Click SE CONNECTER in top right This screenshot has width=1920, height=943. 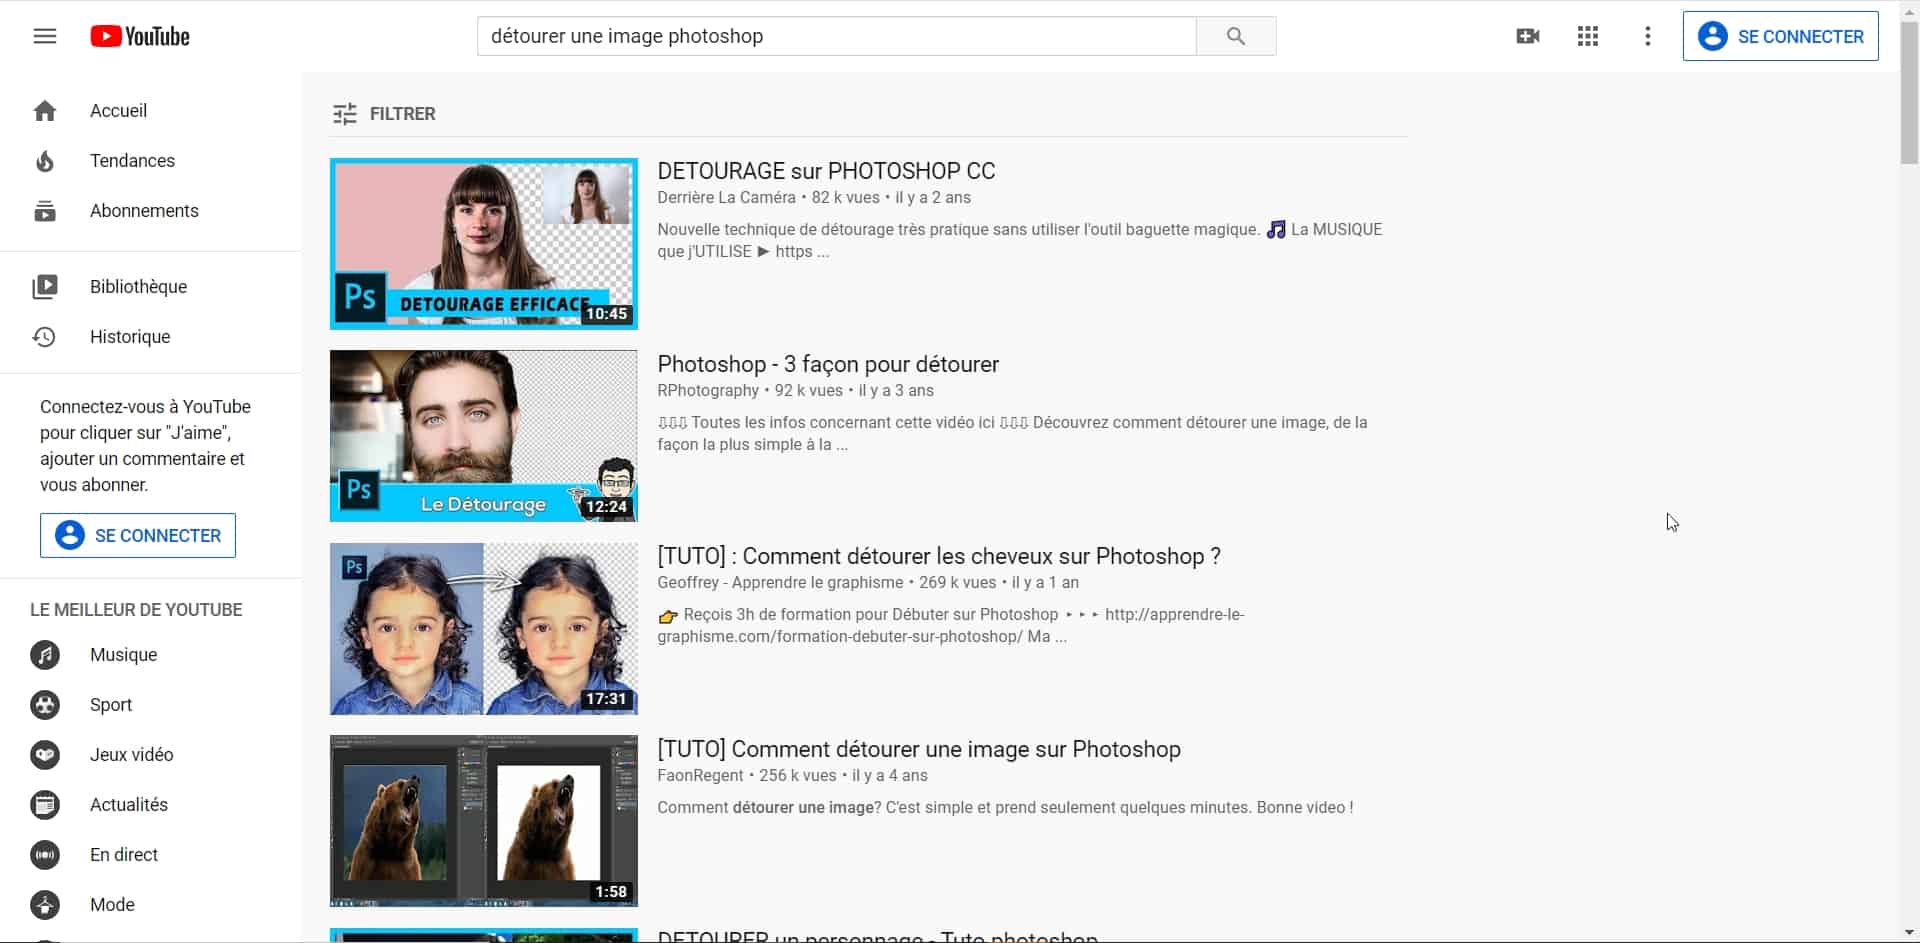1780,37
